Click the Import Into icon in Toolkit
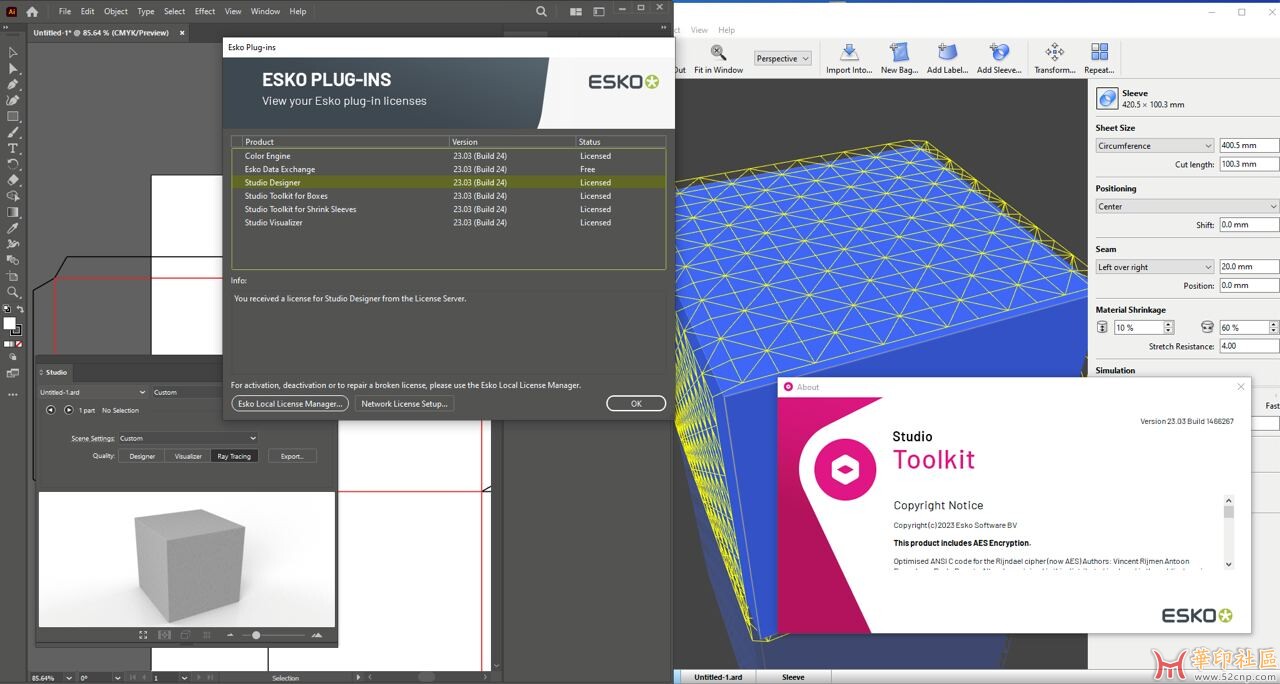The image size is (1280, 684). coord(849,52)
